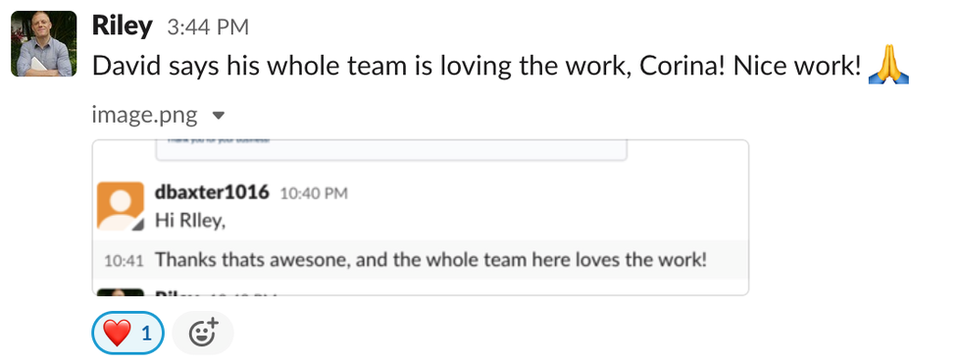Open Riley's profile photo avatar

43,43
